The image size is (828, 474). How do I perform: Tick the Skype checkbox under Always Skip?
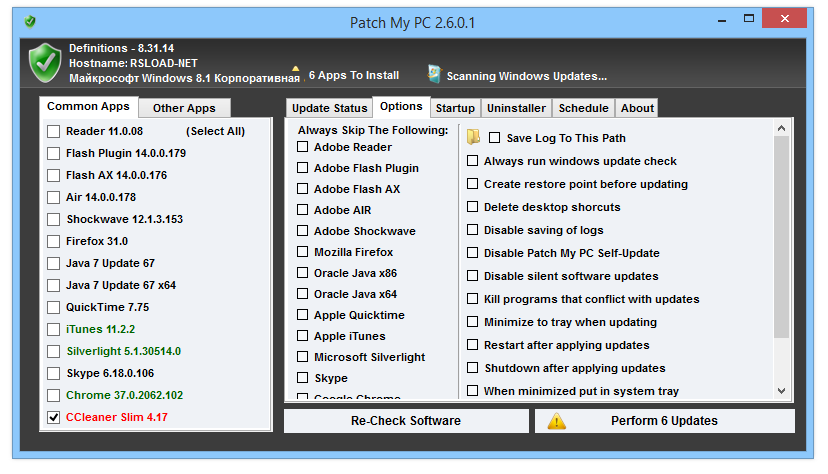point(303,378)
